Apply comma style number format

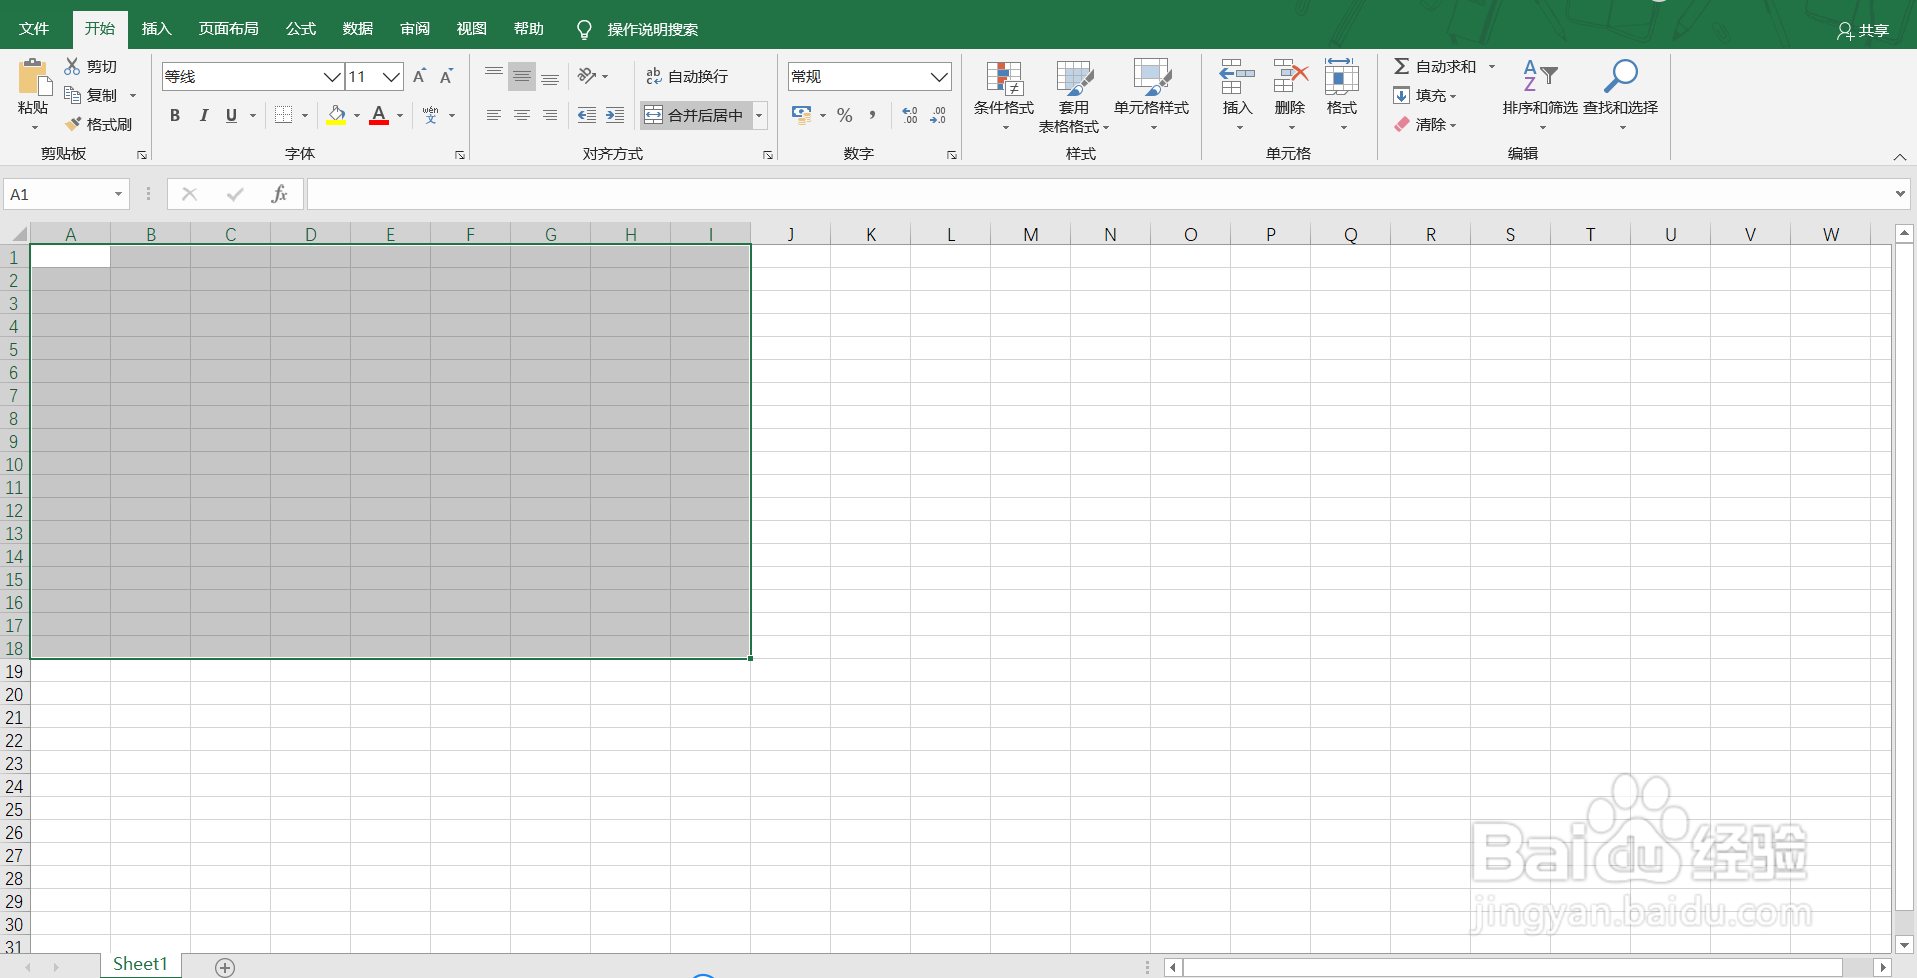[x=873, y=115]
